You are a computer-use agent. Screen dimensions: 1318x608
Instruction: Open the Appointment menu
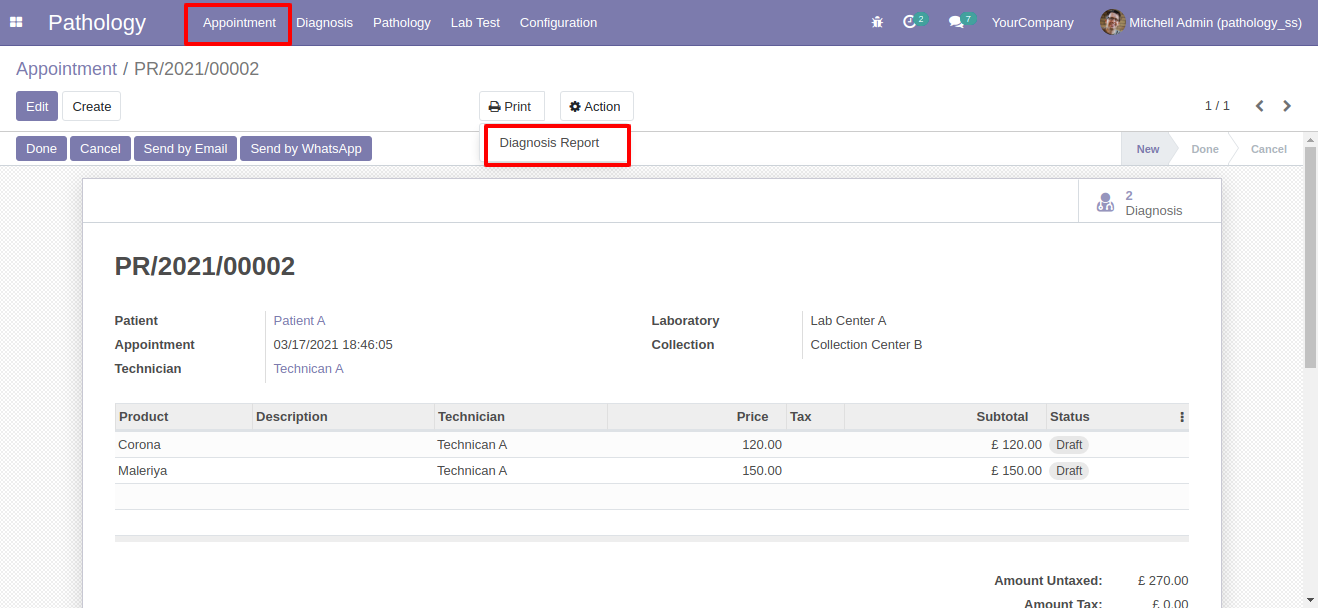click(x=239, y=22)
